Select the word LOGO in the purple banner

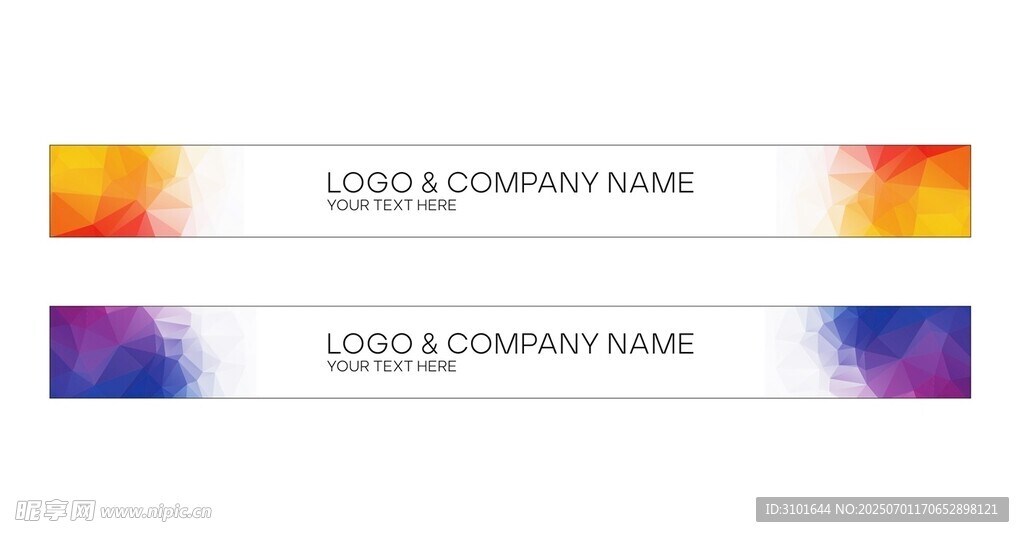click(x=370, y=344)
